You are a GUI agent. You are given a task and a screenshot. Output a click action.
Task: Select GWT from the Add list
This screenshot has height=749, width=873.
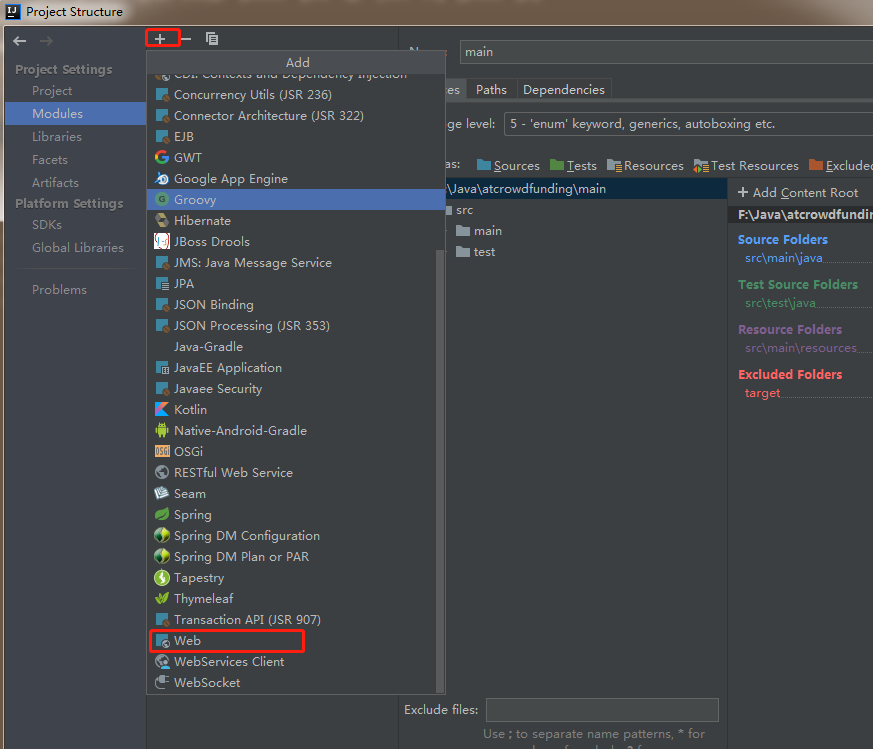(x=296, y=158)
